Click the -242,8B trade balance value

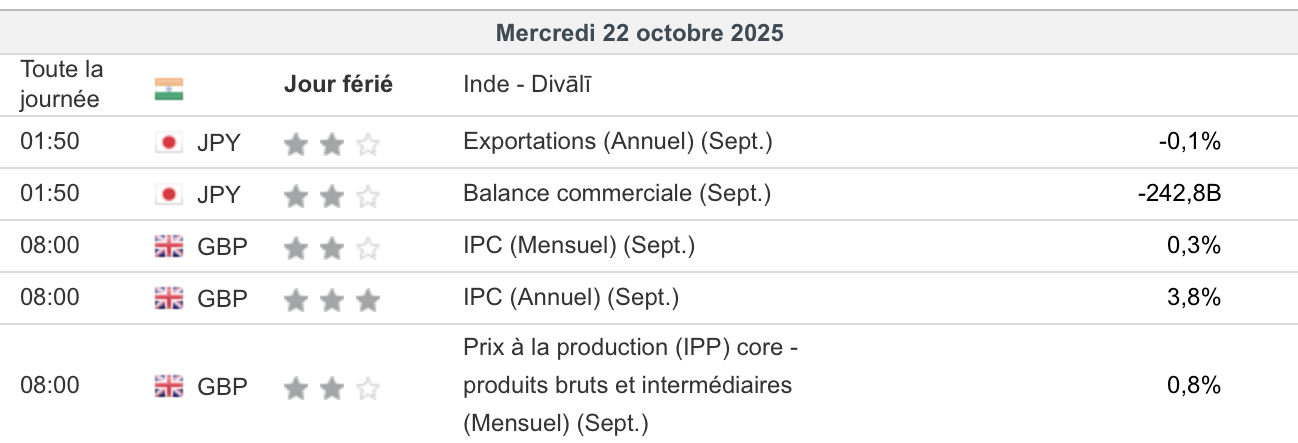1179,194
